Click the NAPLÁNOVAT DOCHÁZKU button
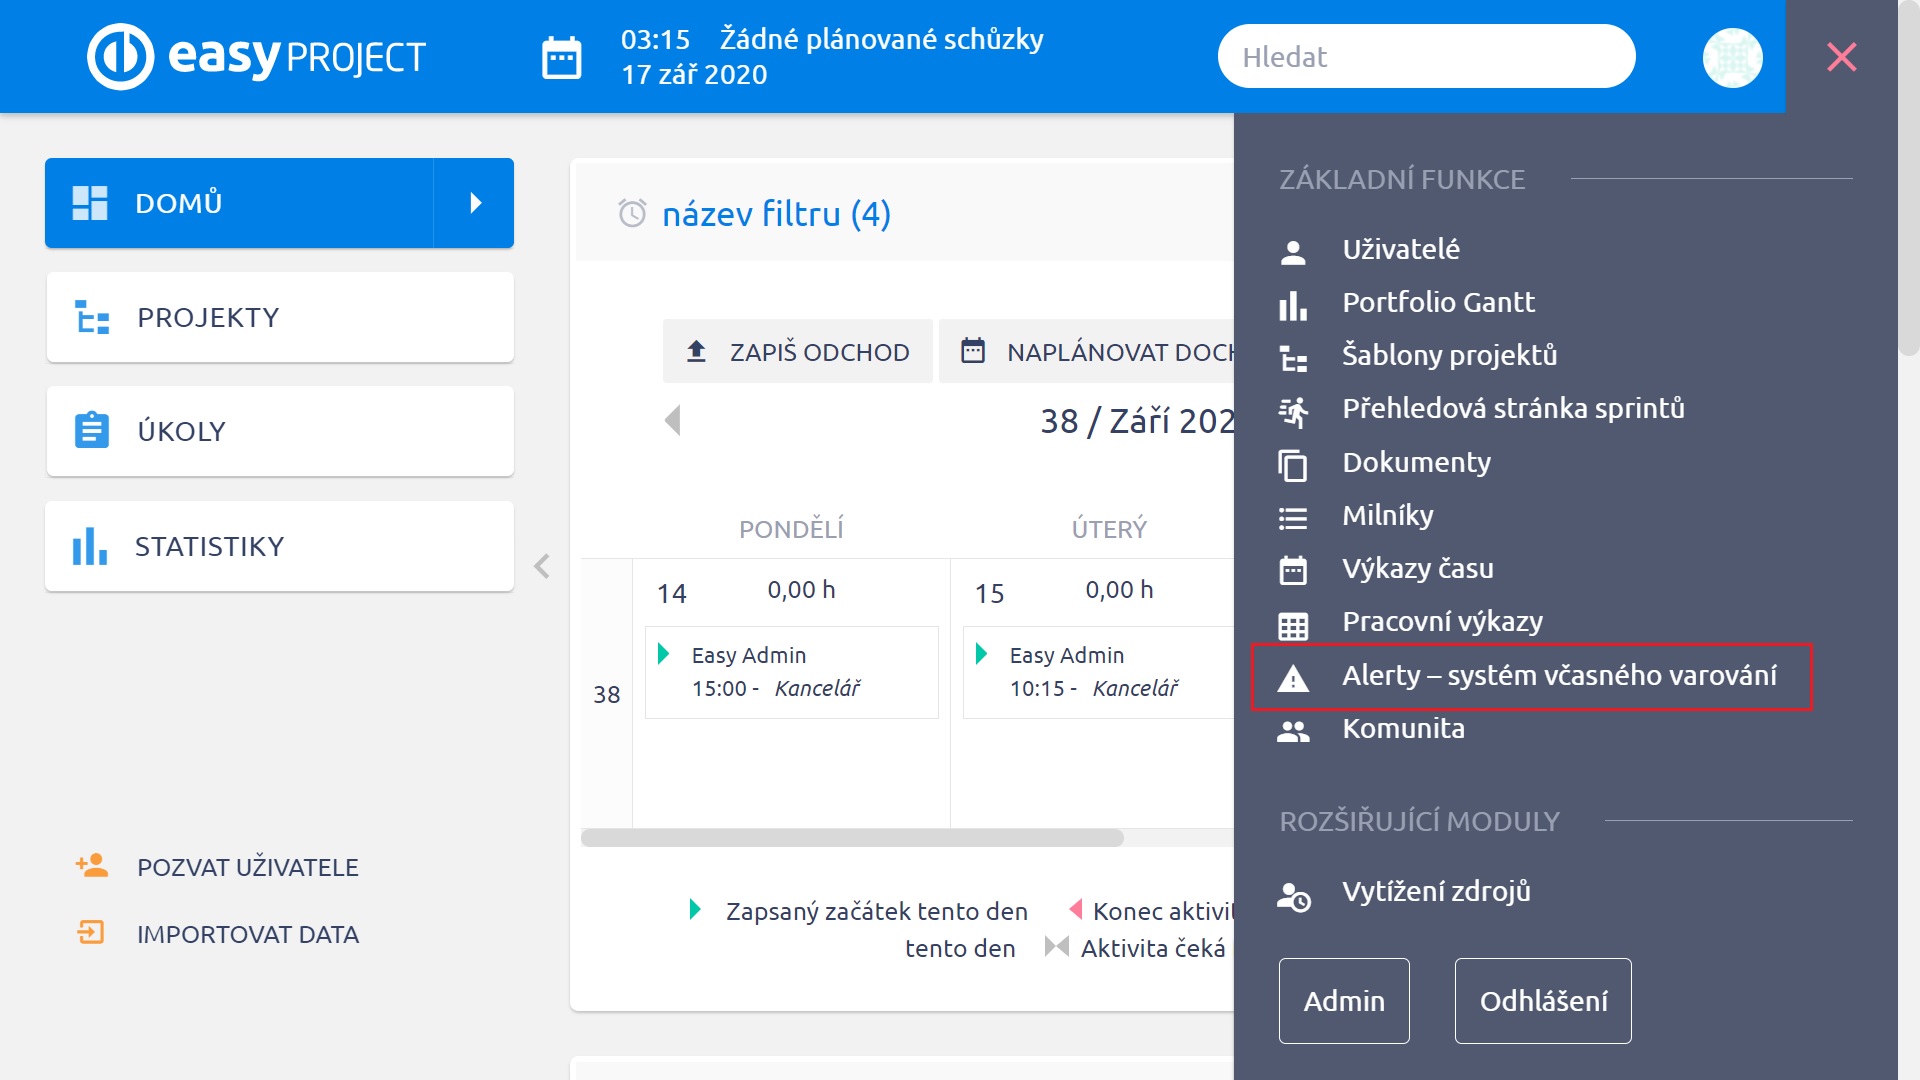This screenshot has height=1080, width=1920. [1087, 351]
